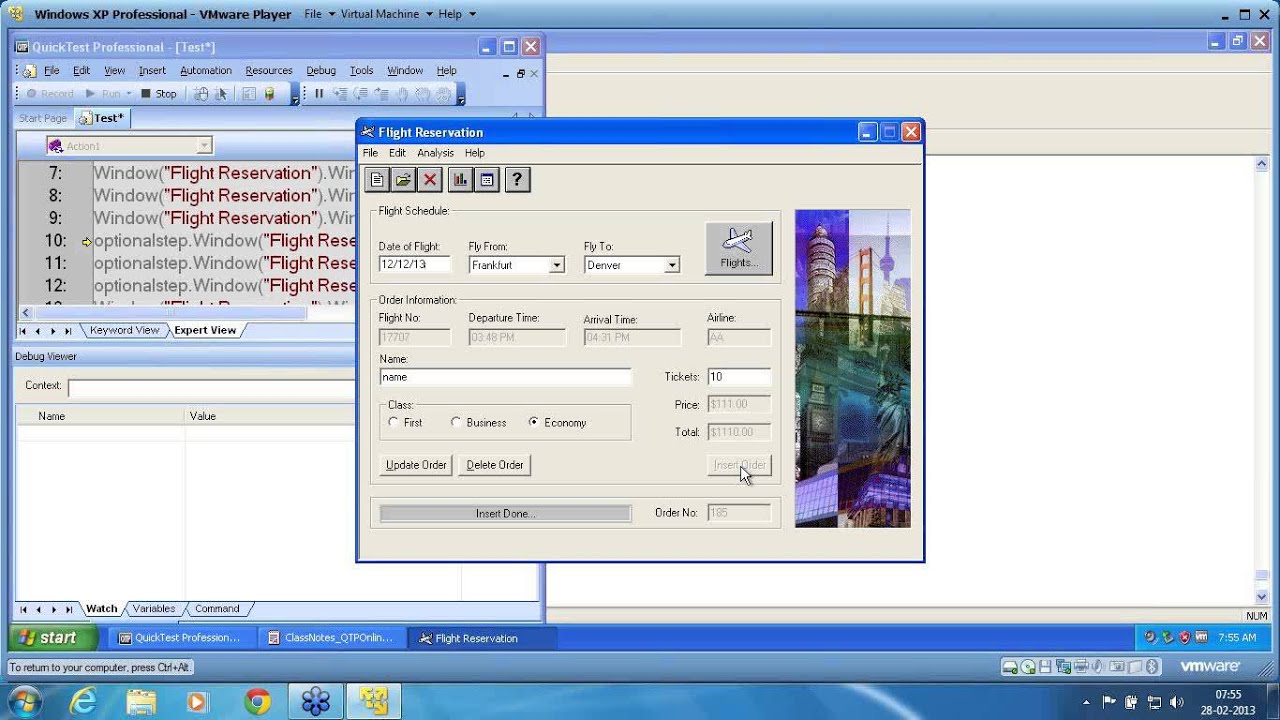This screenshot has height=720, width=1280.
Task: Open the Graph chart icon in Flight Reservation
Action: point(460,180)
